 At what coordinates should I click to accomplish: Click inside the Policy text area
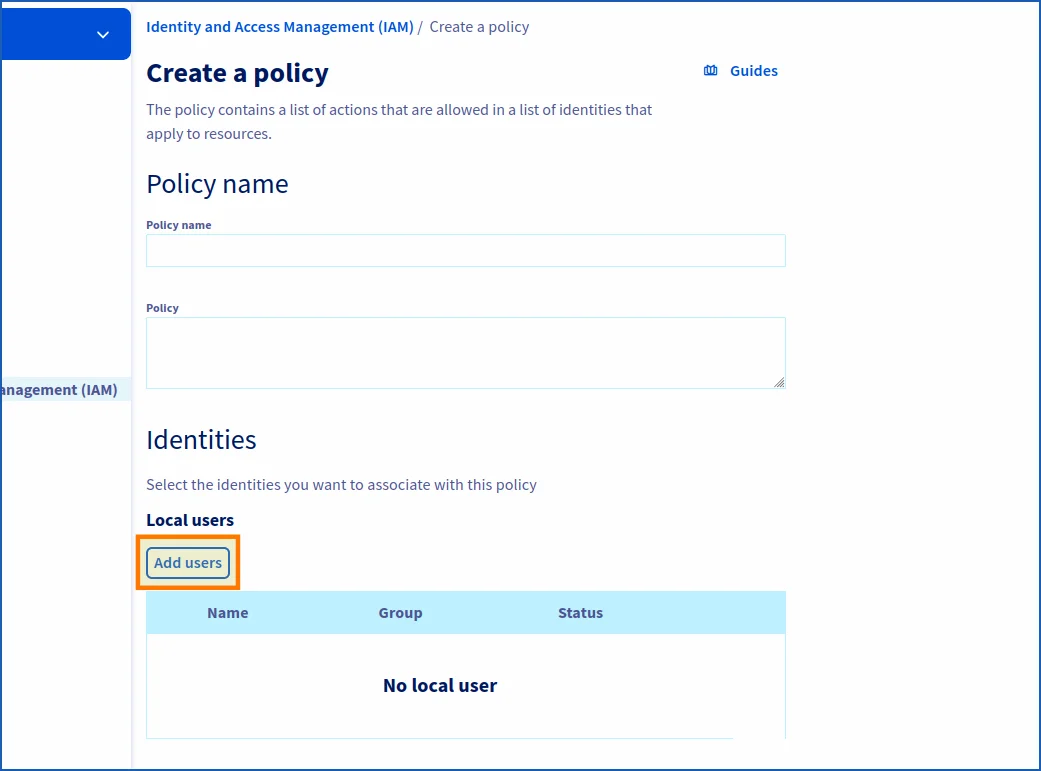(465, 352)
